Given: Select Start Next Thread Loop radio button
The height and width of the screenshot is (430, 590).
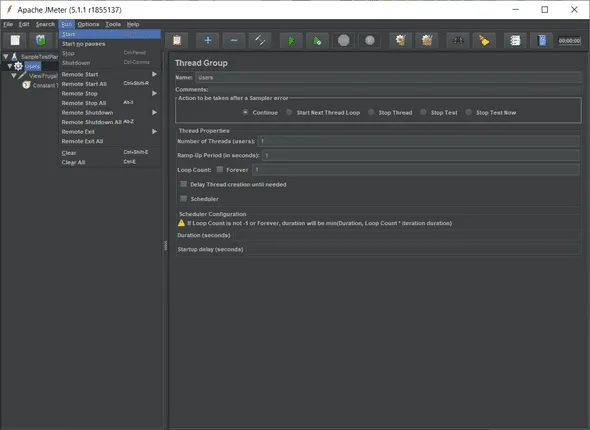Looking at the screenshot, I should (289, 112).
